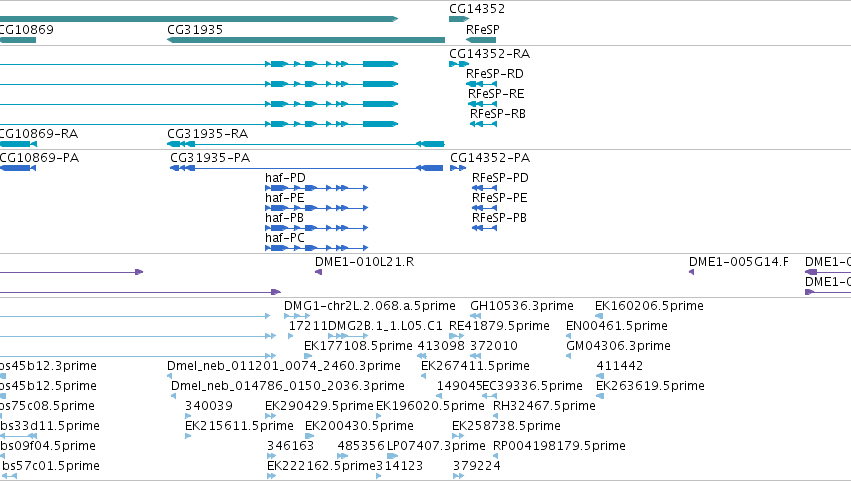Click EST EK160206.5prime

pos(649,306)
